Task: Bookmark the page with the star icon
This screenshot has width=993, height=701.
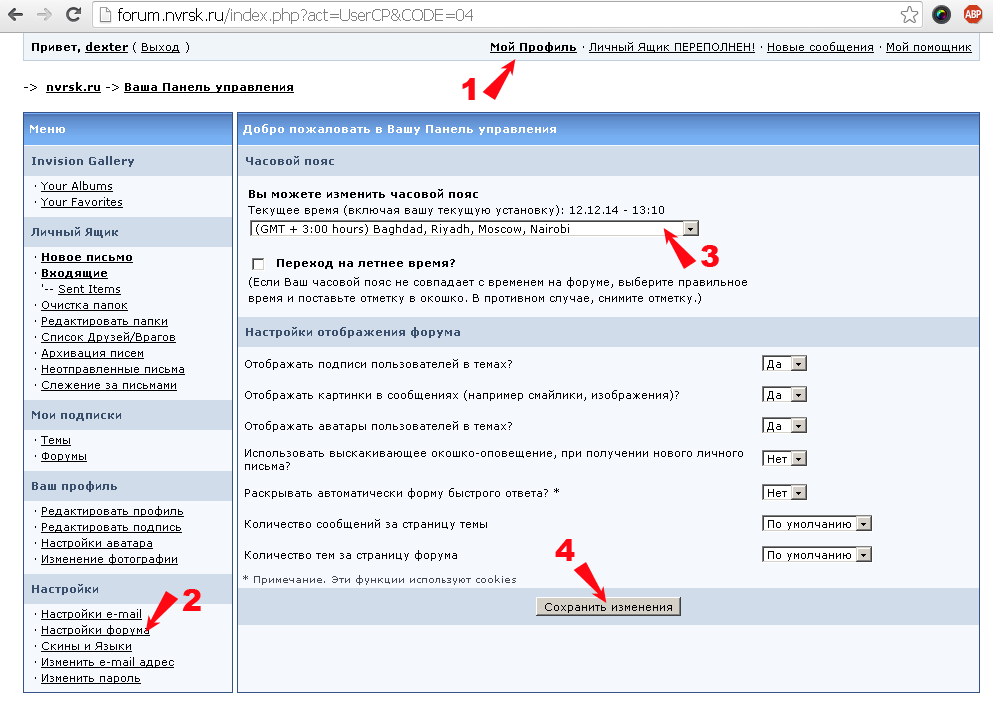Action: point(909,14)
